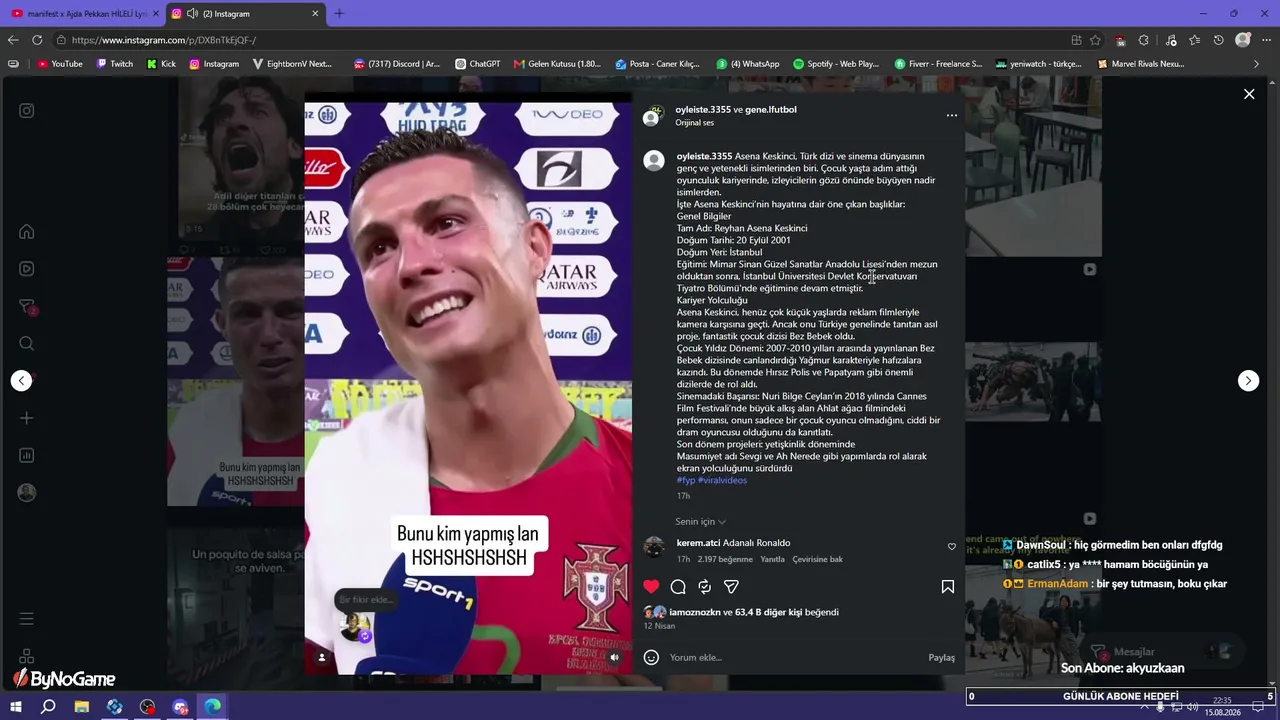Screen dimensions: 1280x720
Task: Click 'Yanıtla' under kerem.atci's comment
Action: point(772,559)
